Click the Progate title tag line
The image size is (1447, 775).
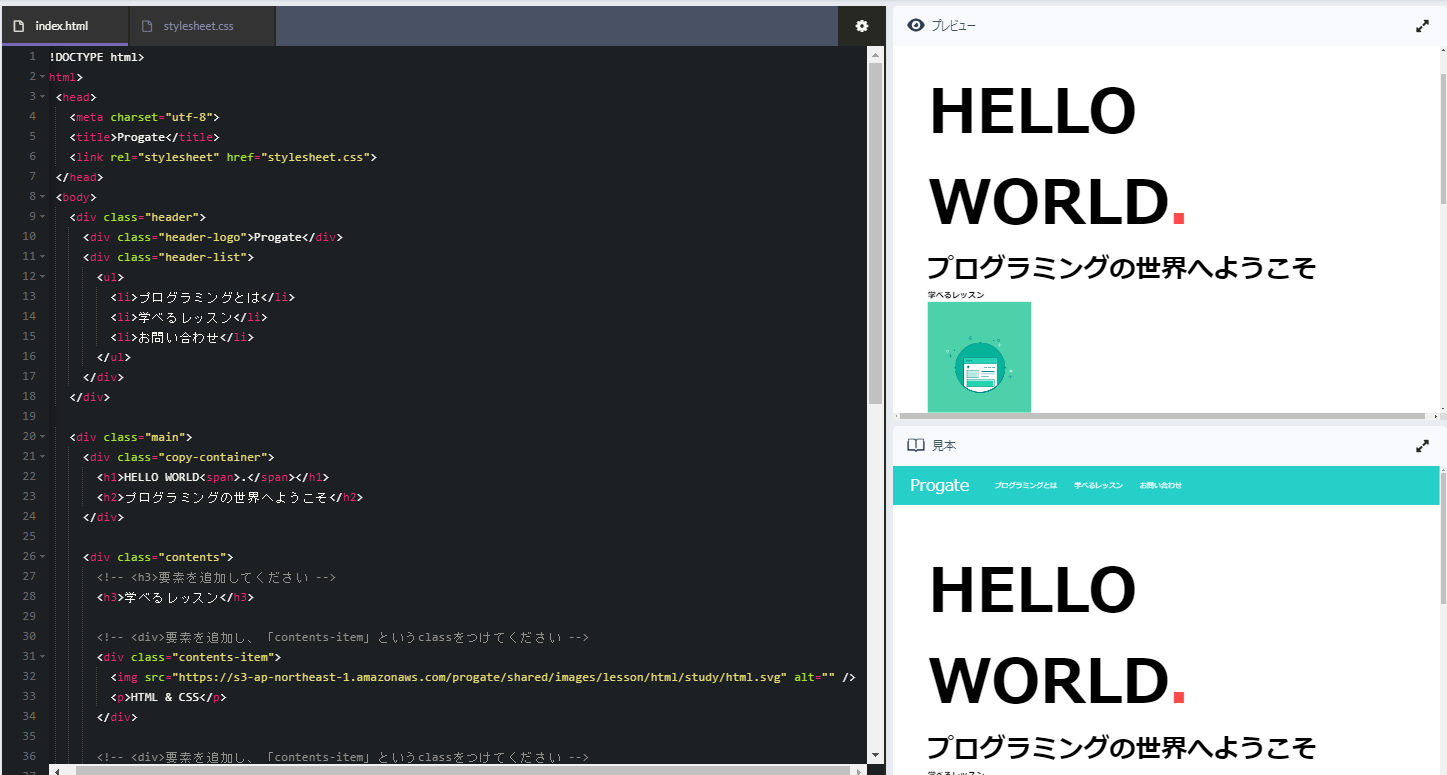144,137
